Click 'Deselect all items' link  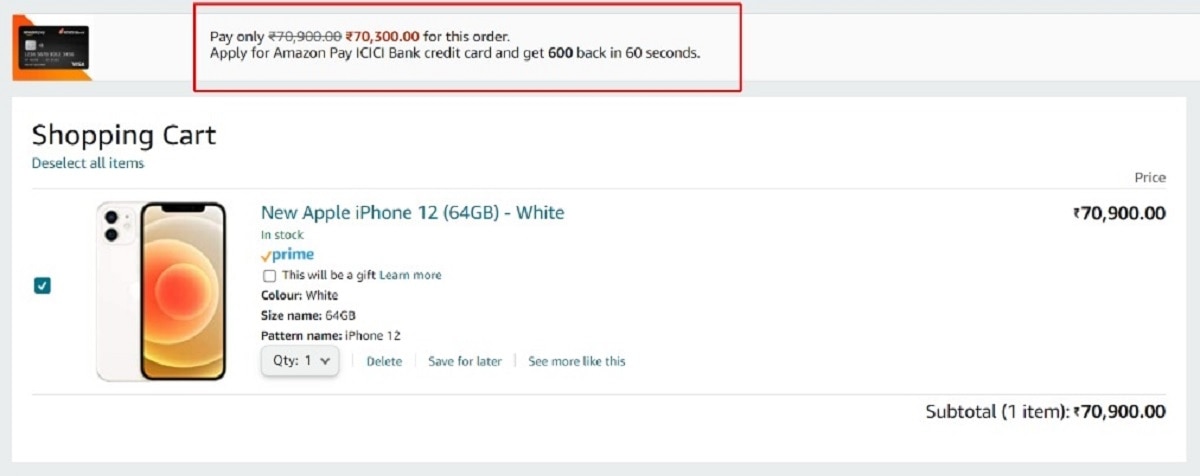click(88, 163)
